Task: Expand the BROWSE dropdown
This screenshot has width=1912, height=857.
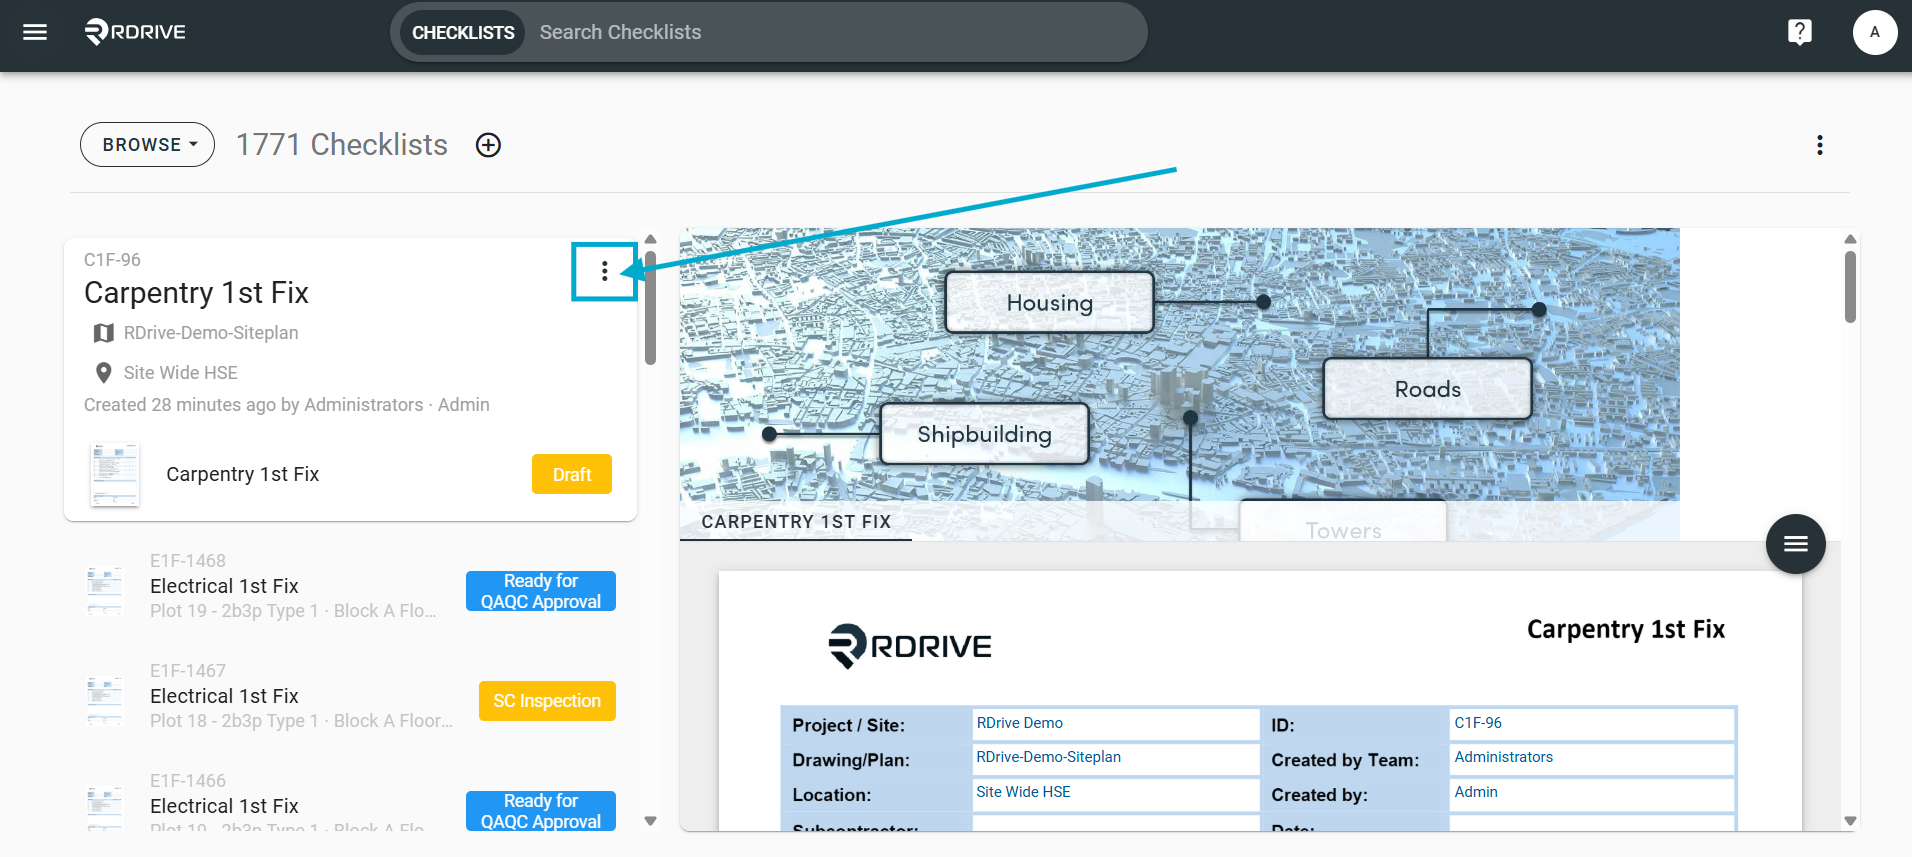Action: tap(147, 145)
